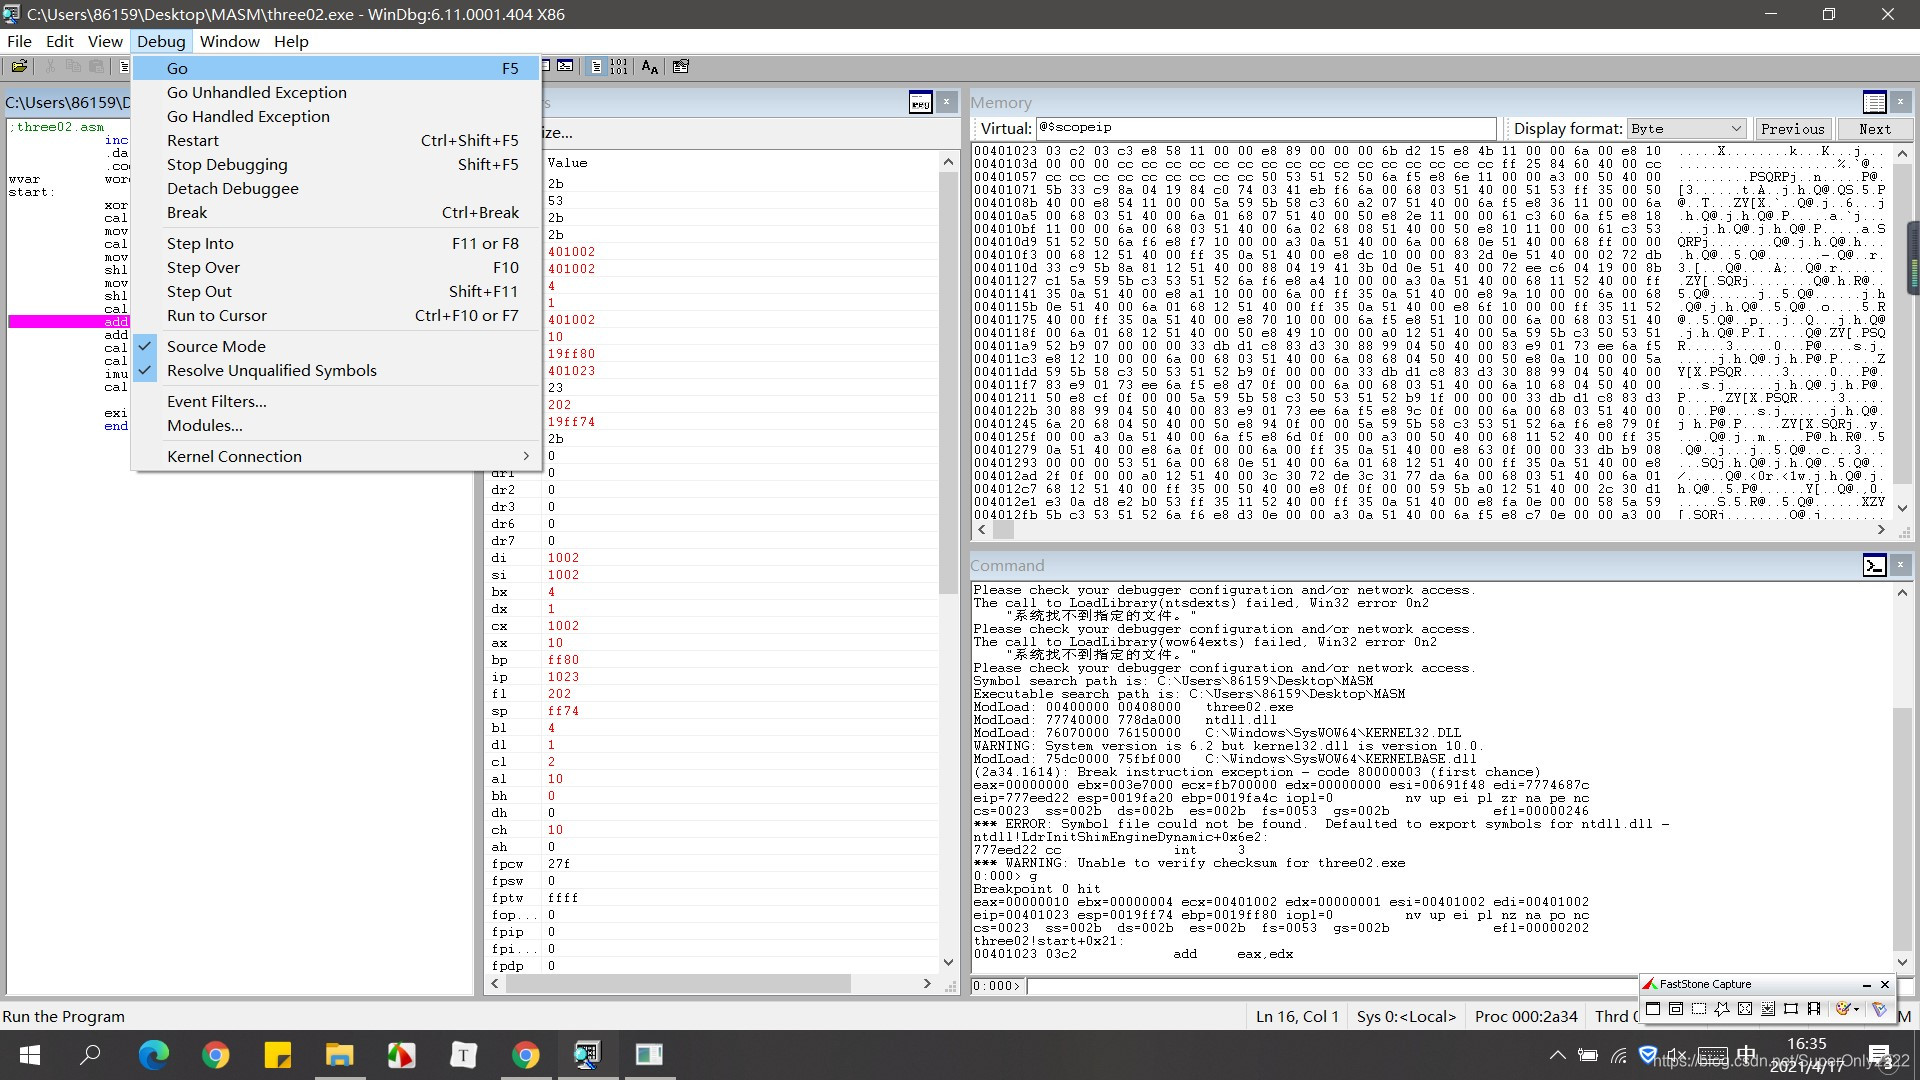This screenshot has height=1080, width=1920.
Task: Open Windows Start menu
Action: click(29, 1055)
